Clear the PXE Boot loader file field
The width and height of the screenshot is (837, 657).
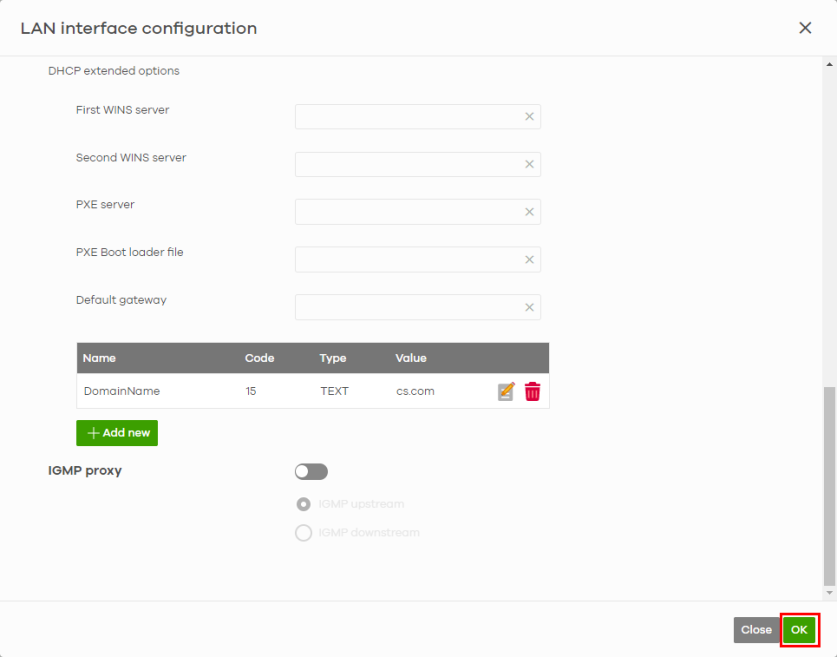coord(529,260)
